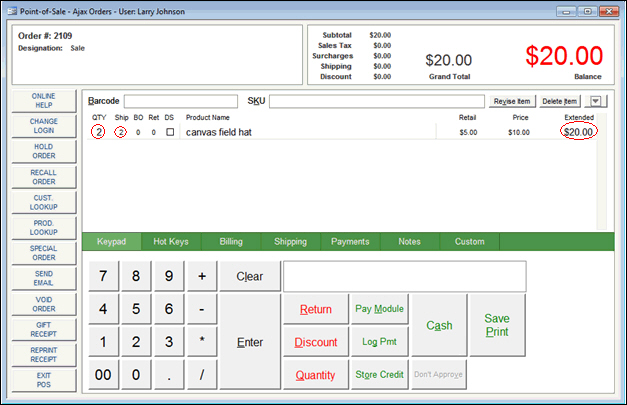Click the Store Credit button
Image resolution: width=627 pixels, height=405 pixels.
(379, 374)
